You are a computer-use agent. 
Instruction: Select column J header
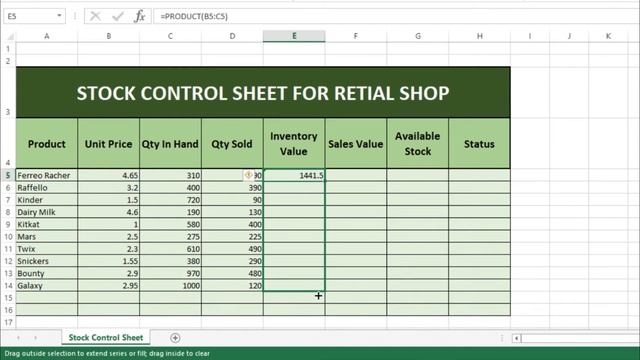coord(569,36)
